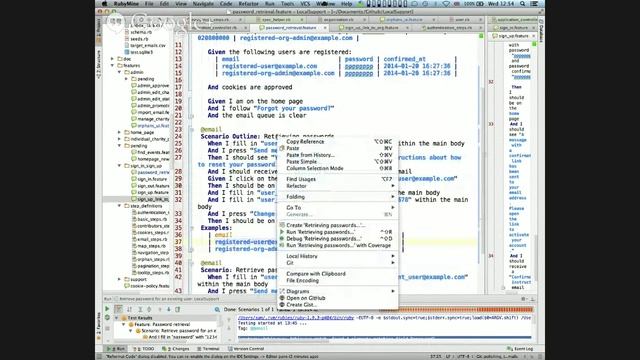The image size is (640, 360).
Task: Open the Event Log
Action: coord(520,349)
